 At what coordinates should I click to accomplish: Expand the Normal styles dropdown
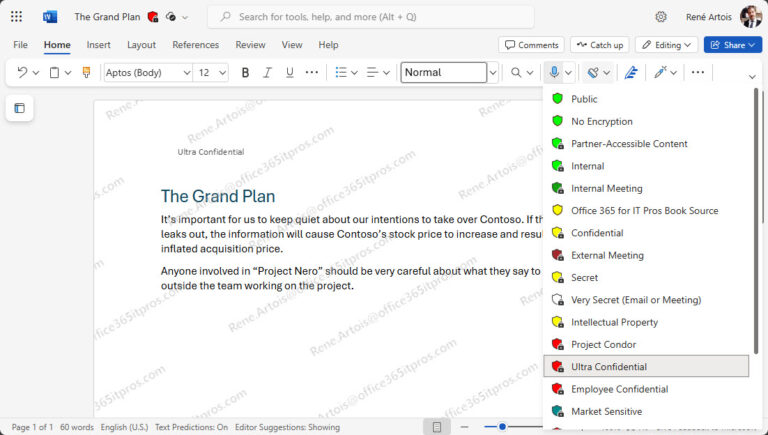[493, 72]
